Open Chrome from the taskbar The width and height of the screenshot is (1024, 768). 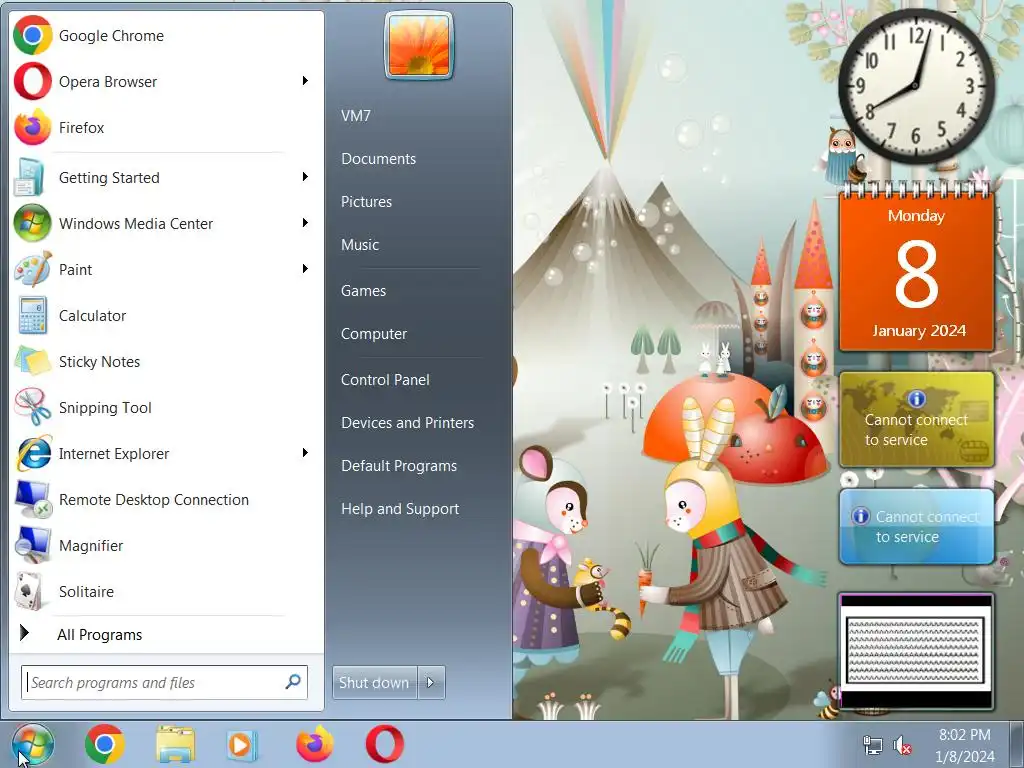[104, 744]
